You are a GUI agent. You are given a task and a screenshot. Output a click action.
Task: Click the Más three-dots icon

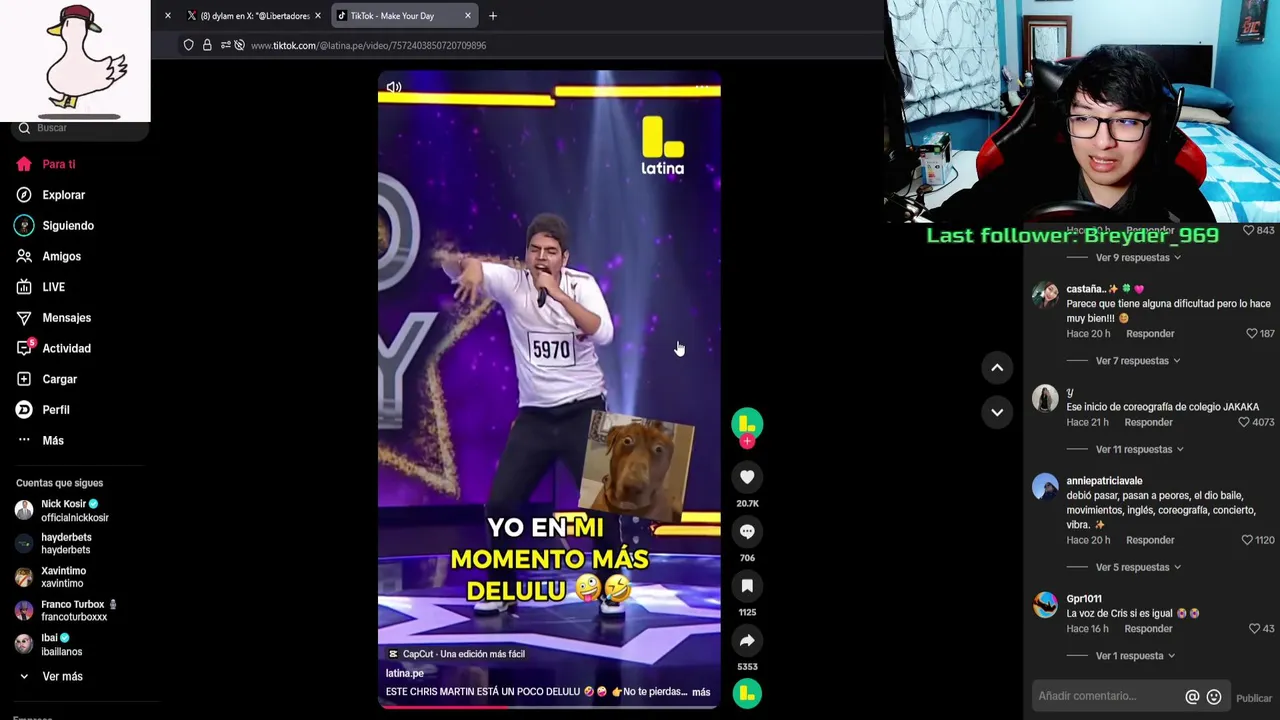24,440
